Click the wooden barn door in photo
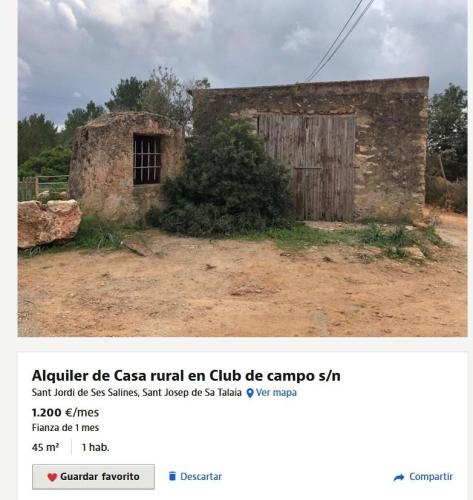This screenshot has width=473, height=500. click(x=306, y=167)
